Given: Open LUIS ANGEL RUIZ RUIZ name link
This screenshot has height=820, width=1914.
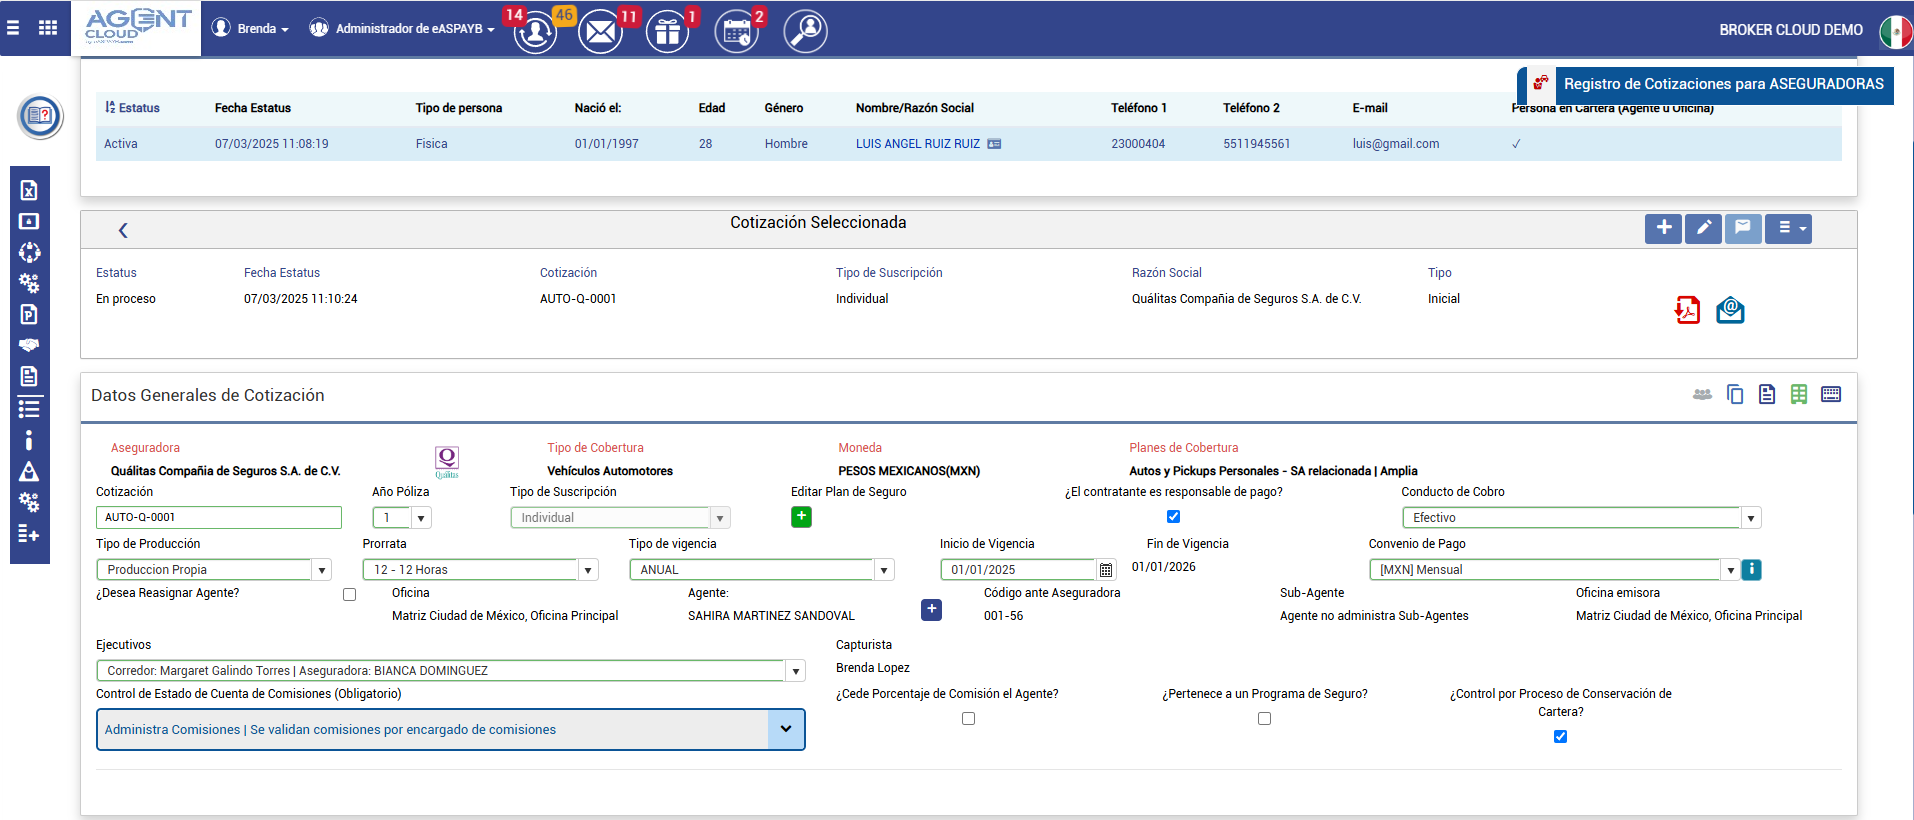Looking at the screenshot, I should point(918,144).
